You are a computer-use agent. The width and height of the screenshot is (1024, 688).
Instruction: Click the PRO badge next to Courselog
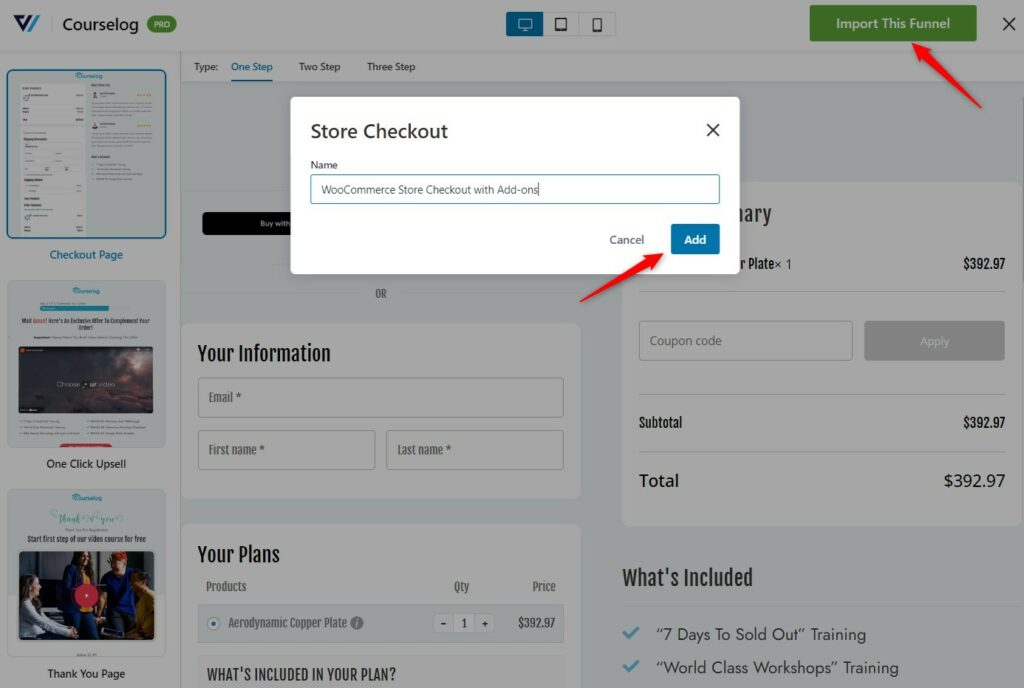pos(161,24)
